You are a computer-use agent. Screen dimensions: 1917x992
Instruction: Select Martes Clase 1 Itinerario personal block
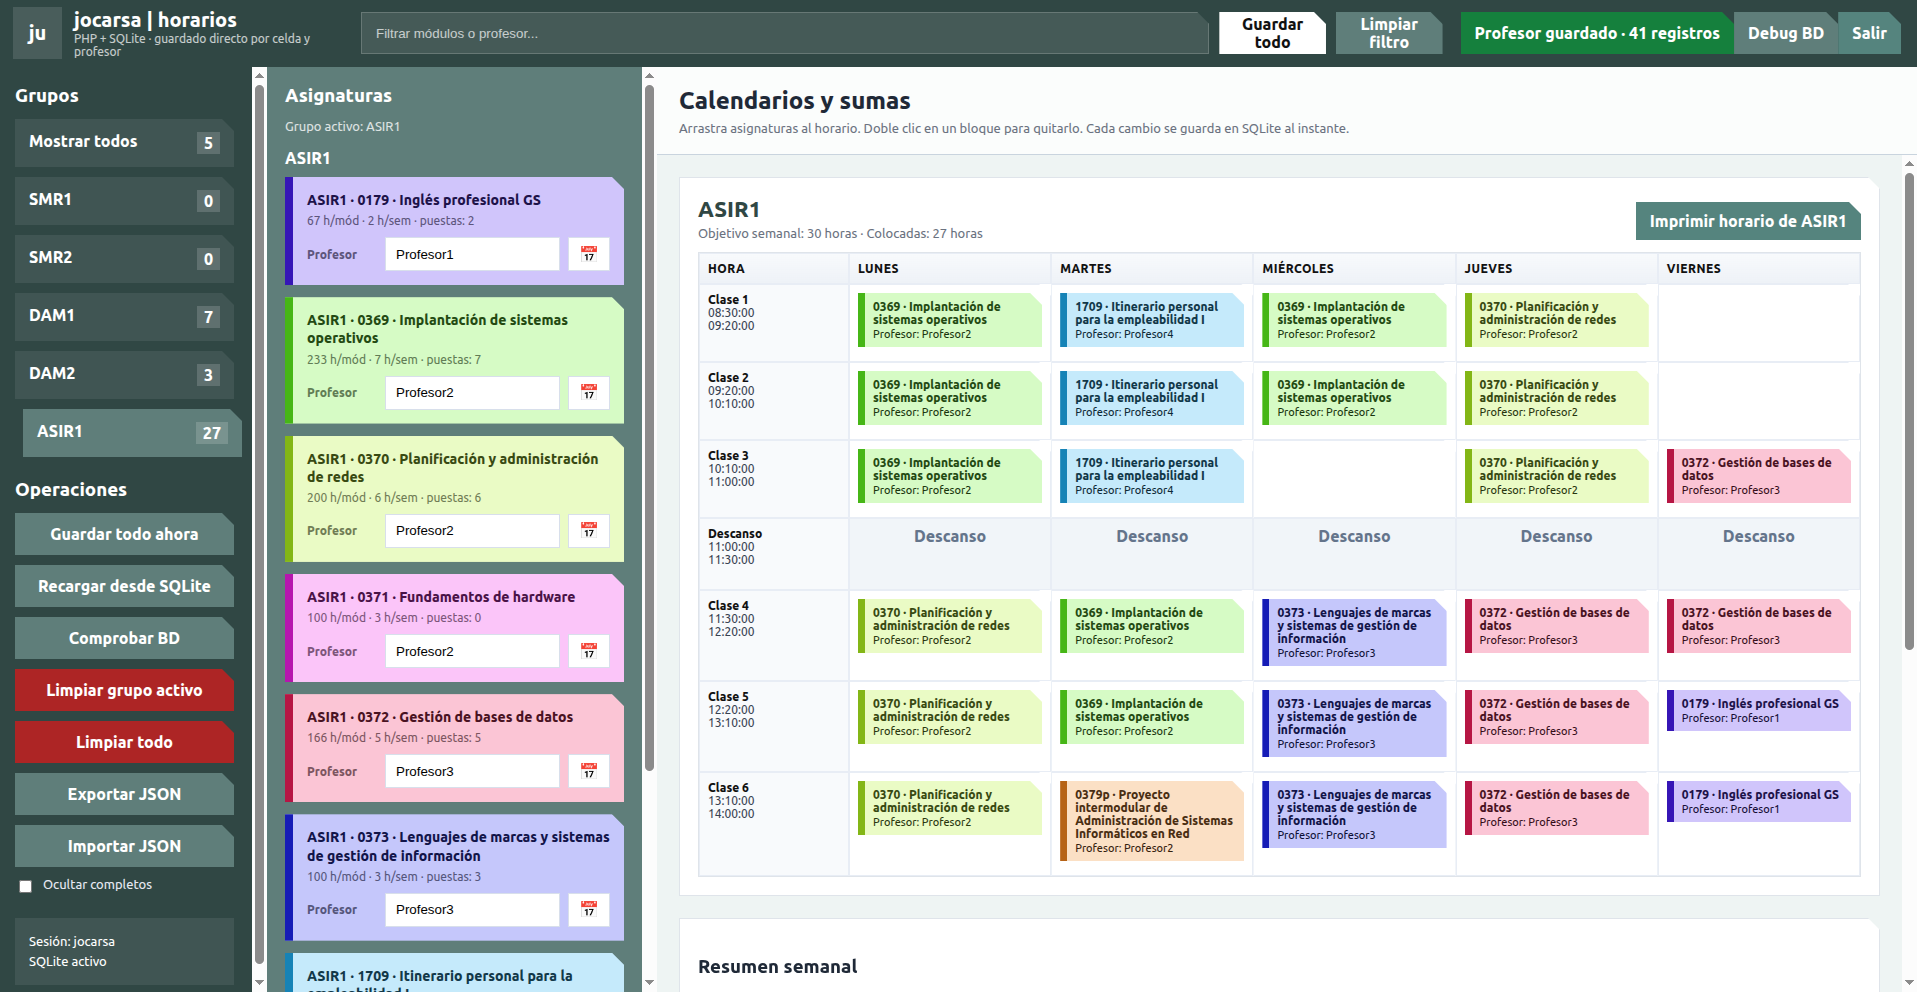coord(1152,320)
